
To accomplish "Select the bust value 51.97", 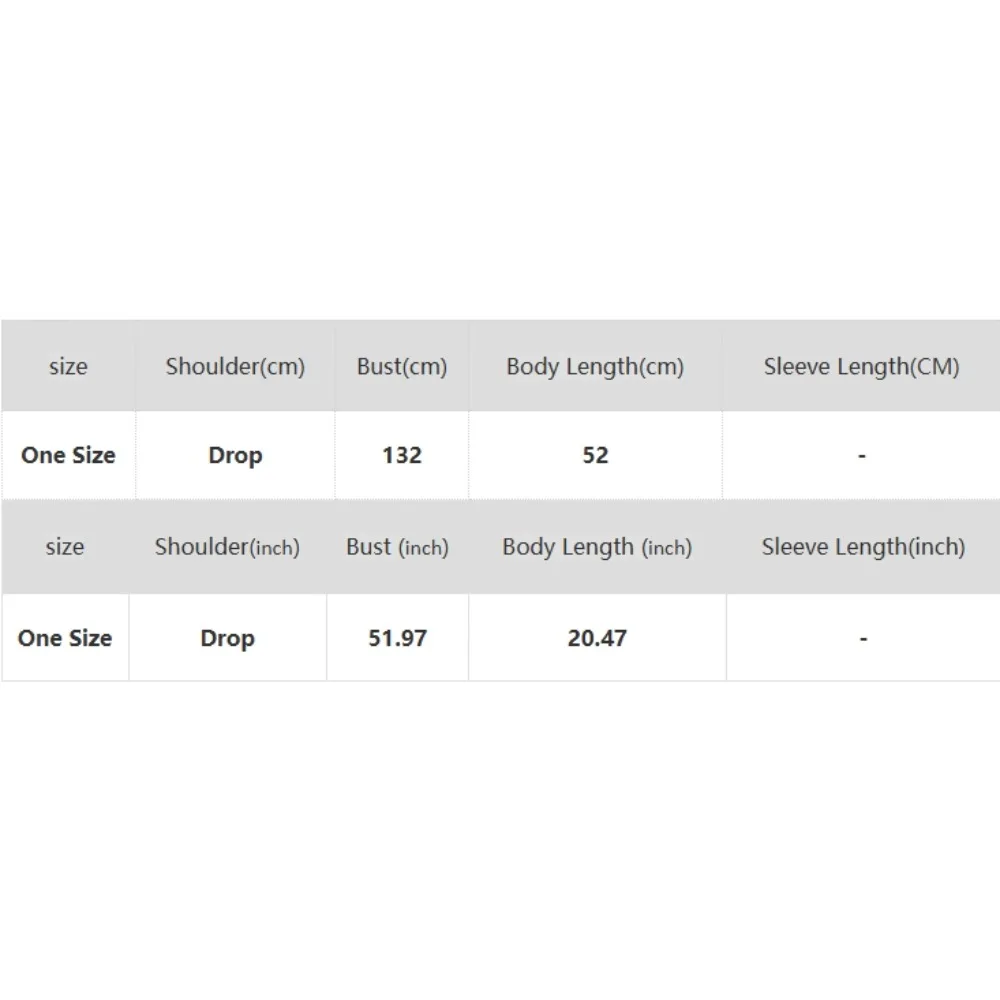I will pos(397,638).
